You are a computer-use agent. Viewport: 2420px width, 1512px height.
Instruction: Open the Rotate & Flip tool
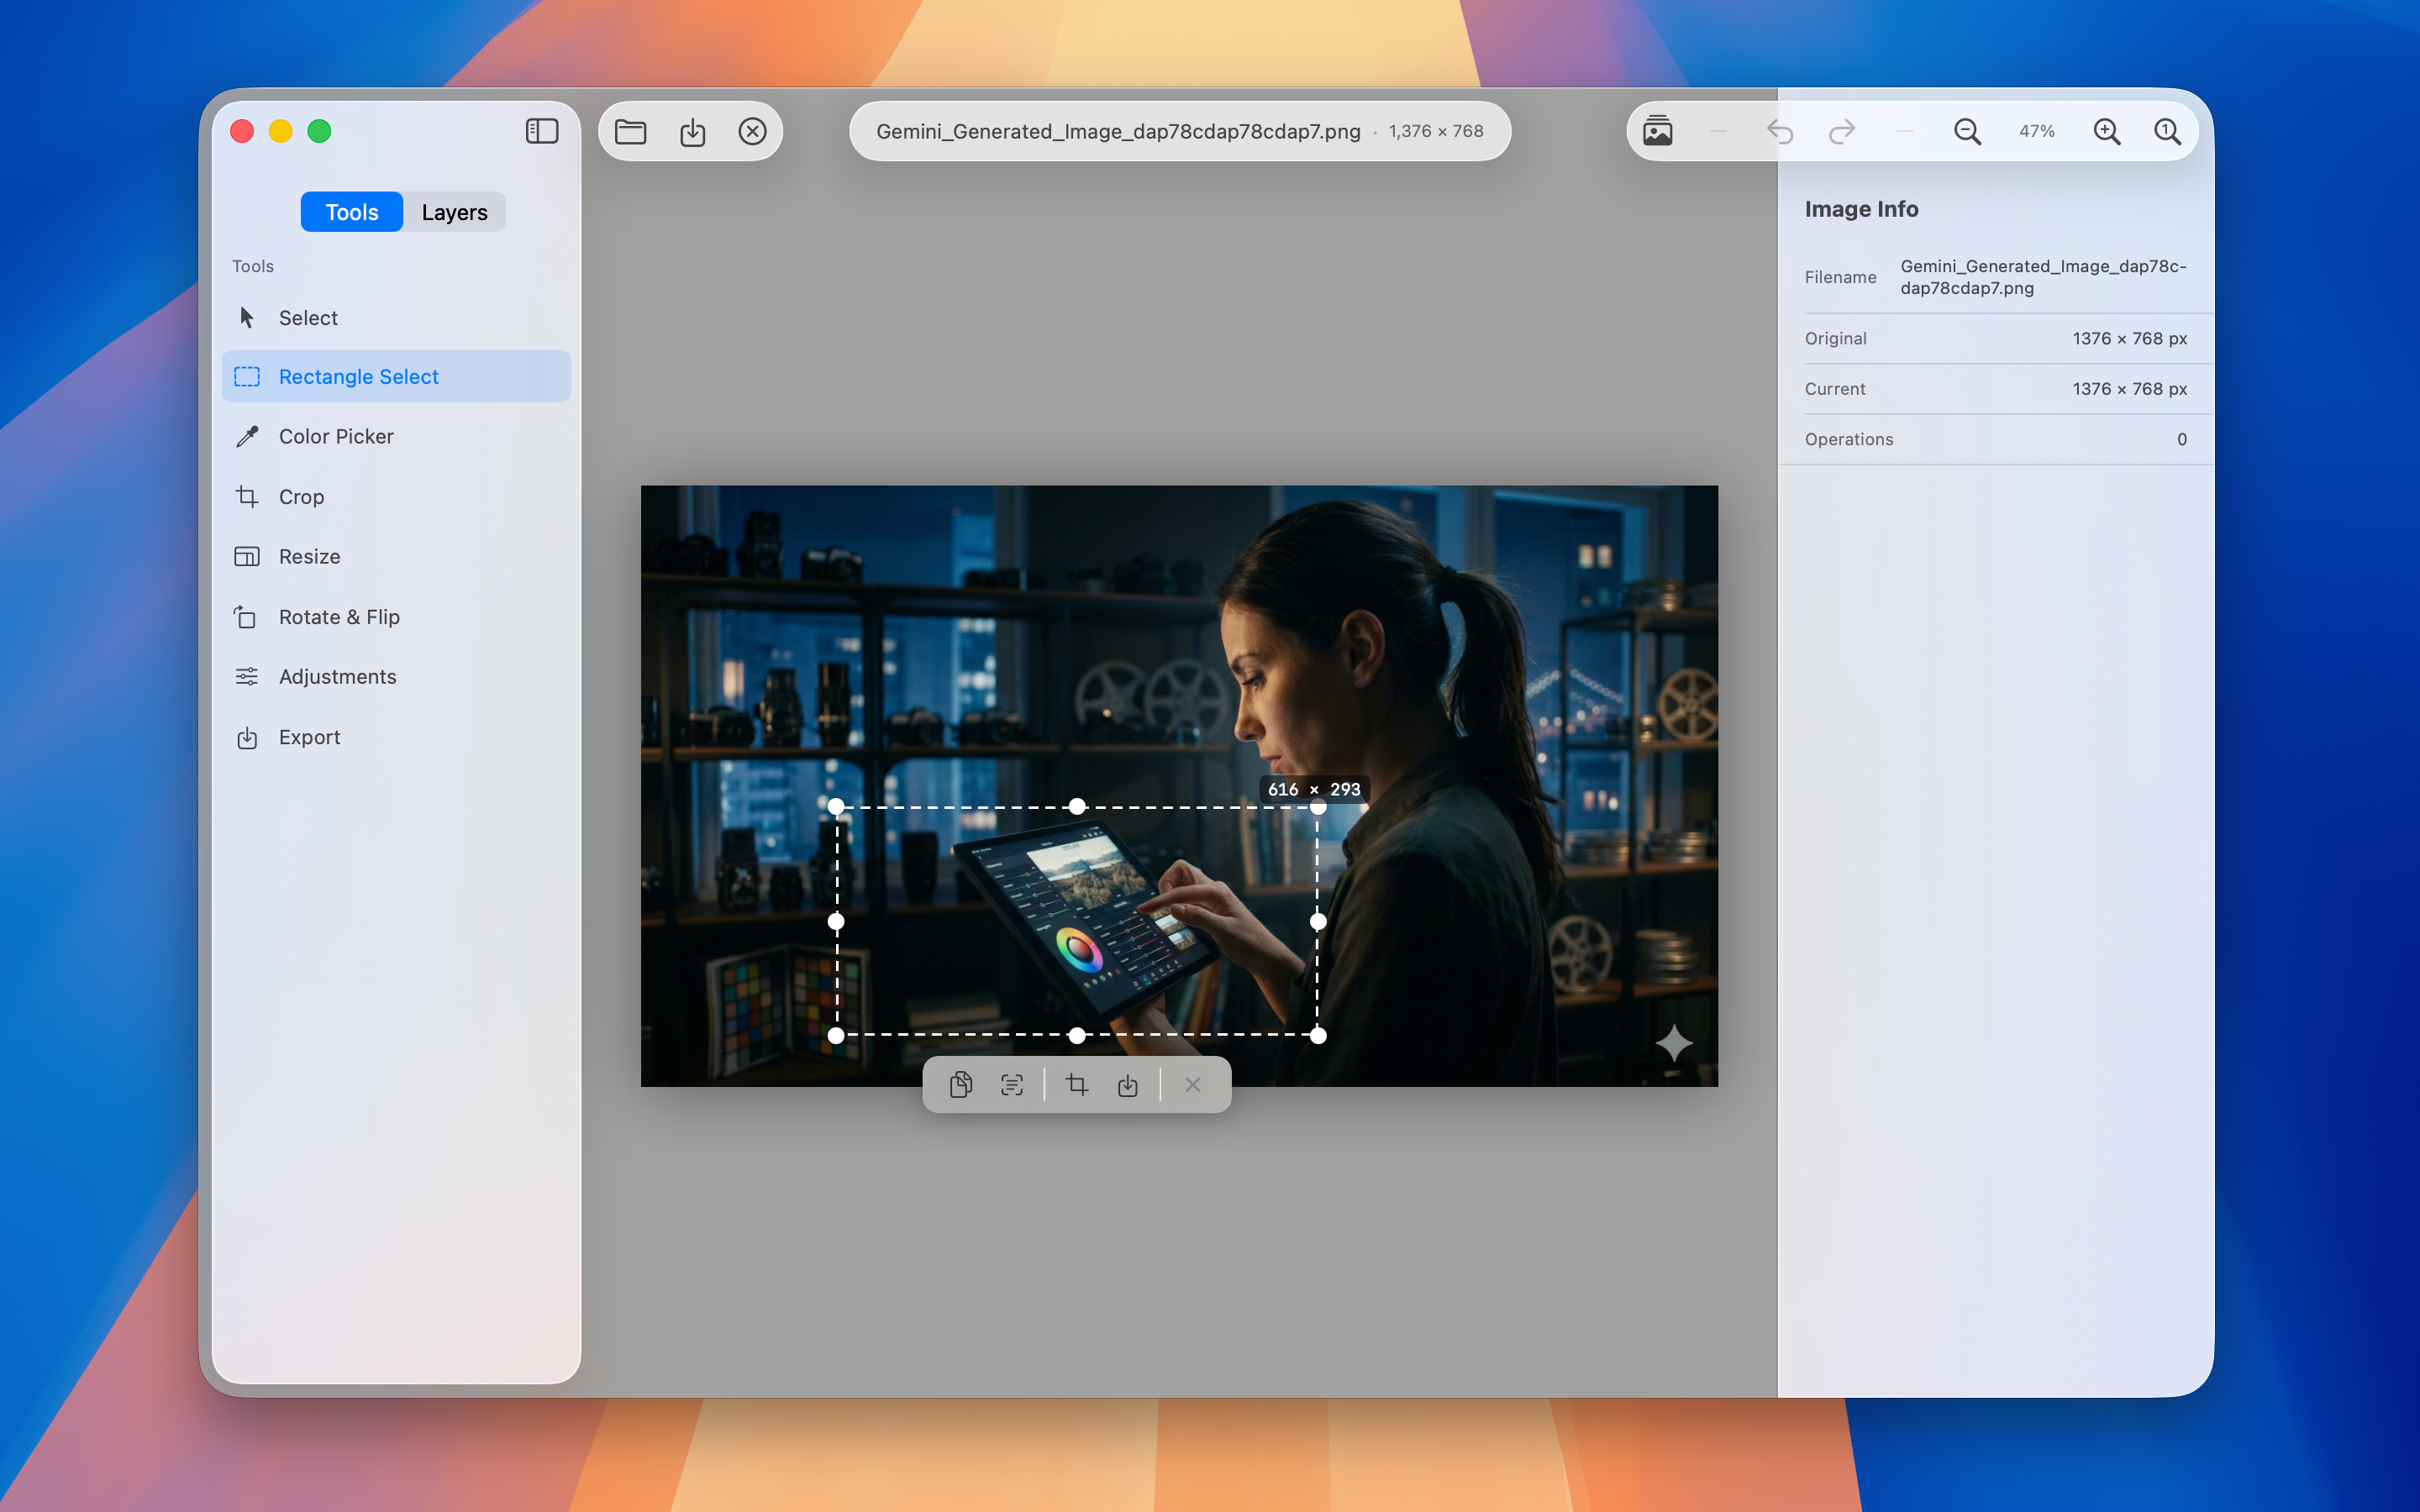[x=396, y=616]
